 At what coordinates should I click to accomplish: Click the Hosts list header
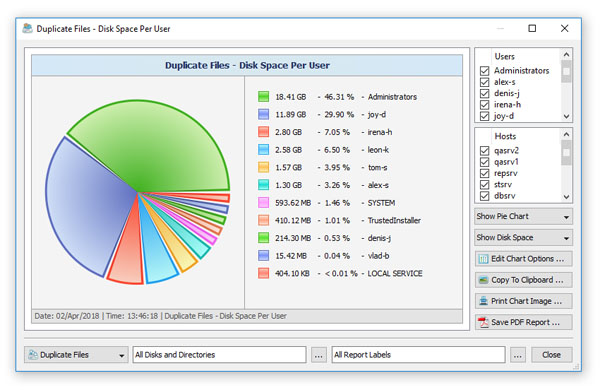tap(505, 136)
